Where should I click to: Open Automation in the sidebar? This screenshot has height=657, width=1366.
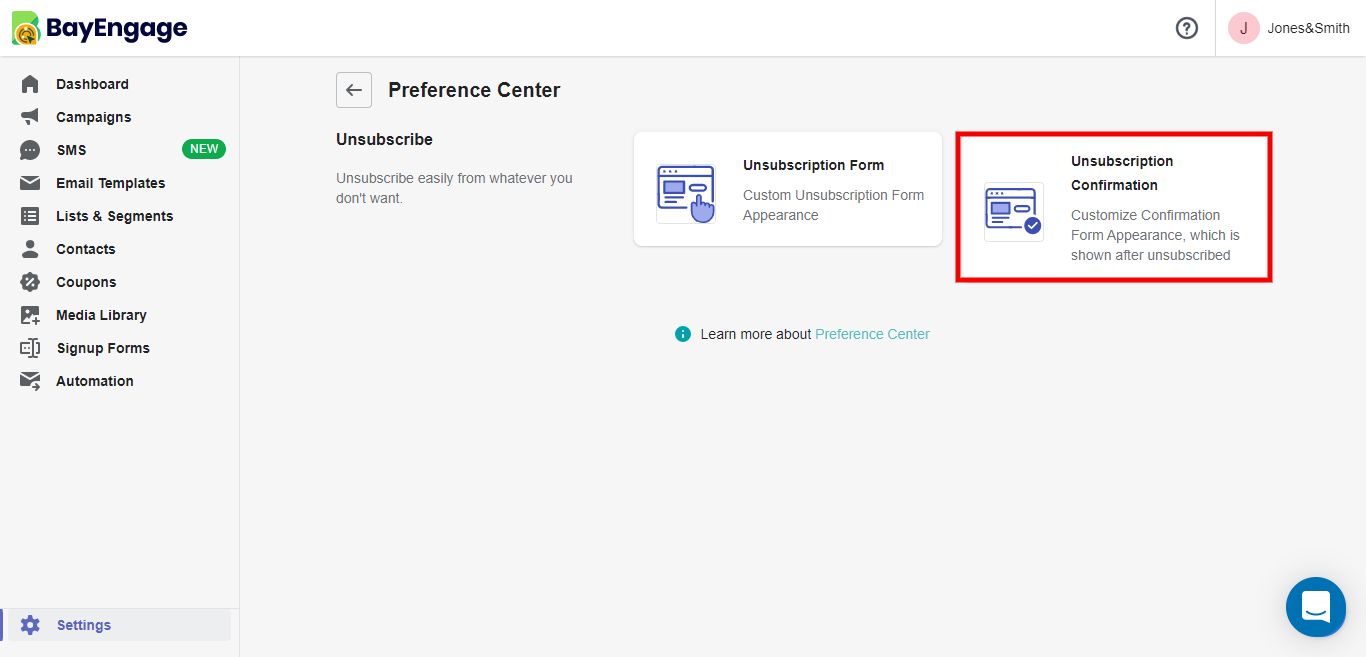tap(94, 381)
